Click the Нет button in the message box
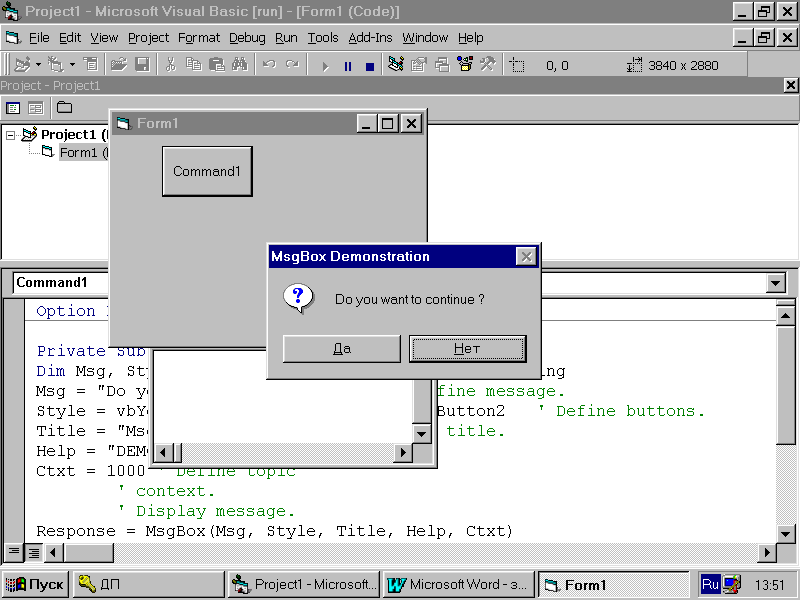Screen dimensions: 800x600 coord(467,348)
